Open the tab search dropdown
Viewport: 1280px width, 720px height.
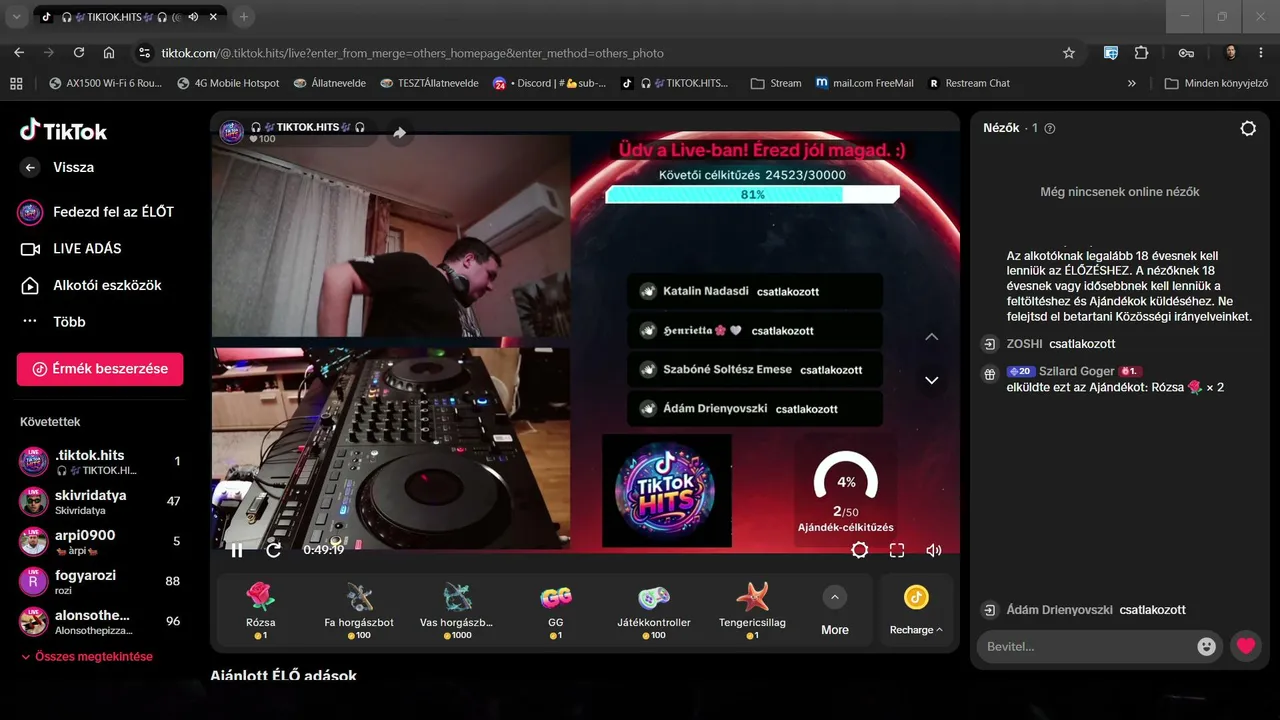pyautogui.click(x=15, y=17)
